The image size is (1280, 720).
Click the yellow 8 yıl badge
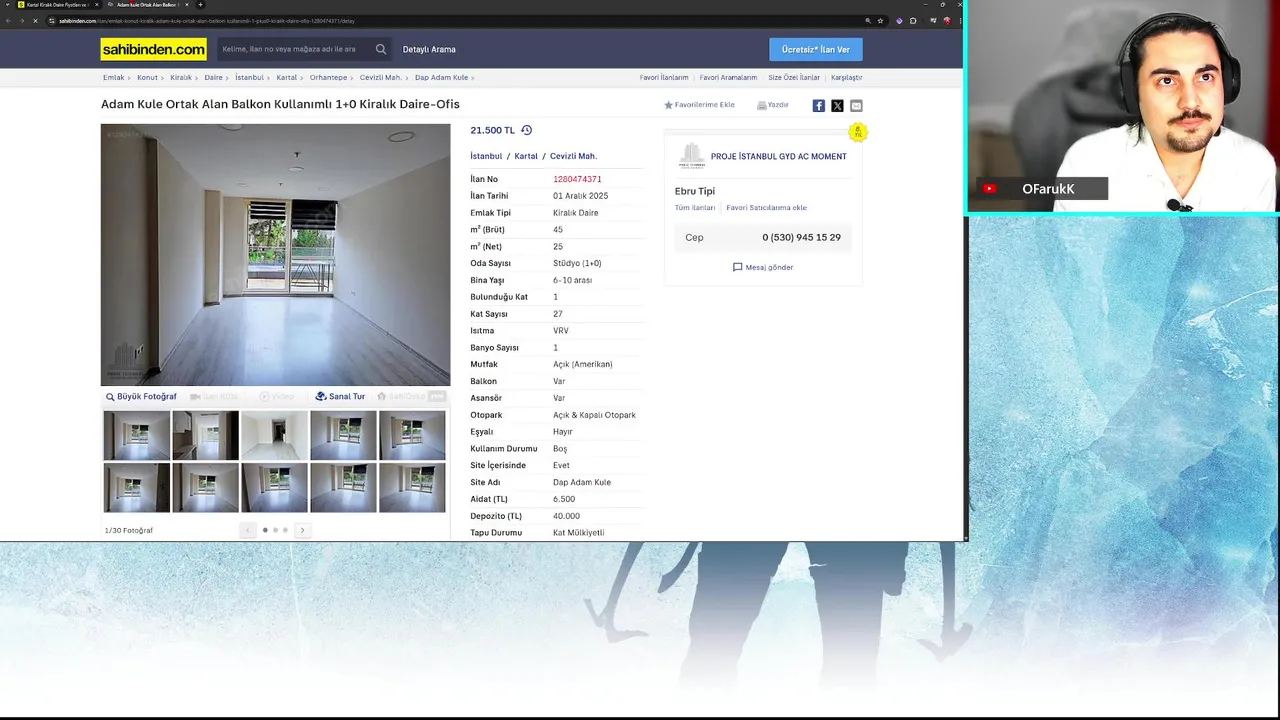click(857, 132)
